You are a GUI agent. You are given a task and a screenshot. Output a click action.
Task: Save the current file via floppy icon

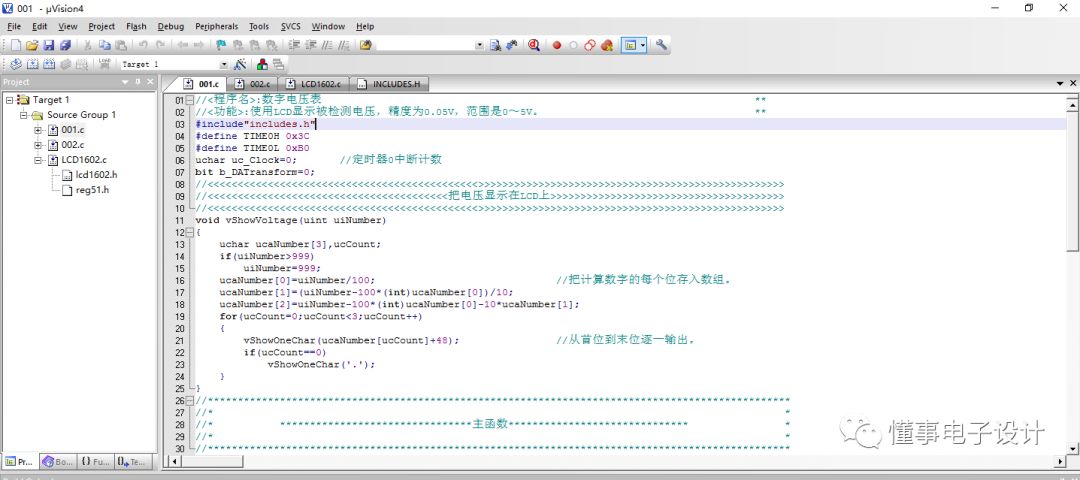pyautogui.click(x=48, y=45)
